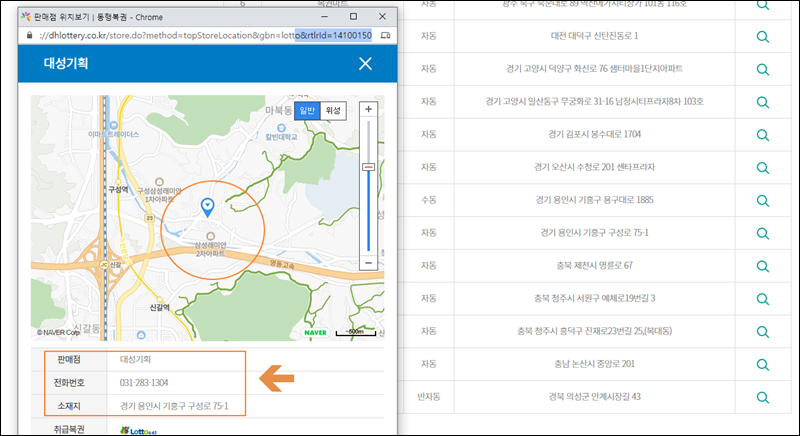The width and height of the screenshot is (800, 436).
Task: Click the 구성역 station label on map
Action: coord(118,189)
